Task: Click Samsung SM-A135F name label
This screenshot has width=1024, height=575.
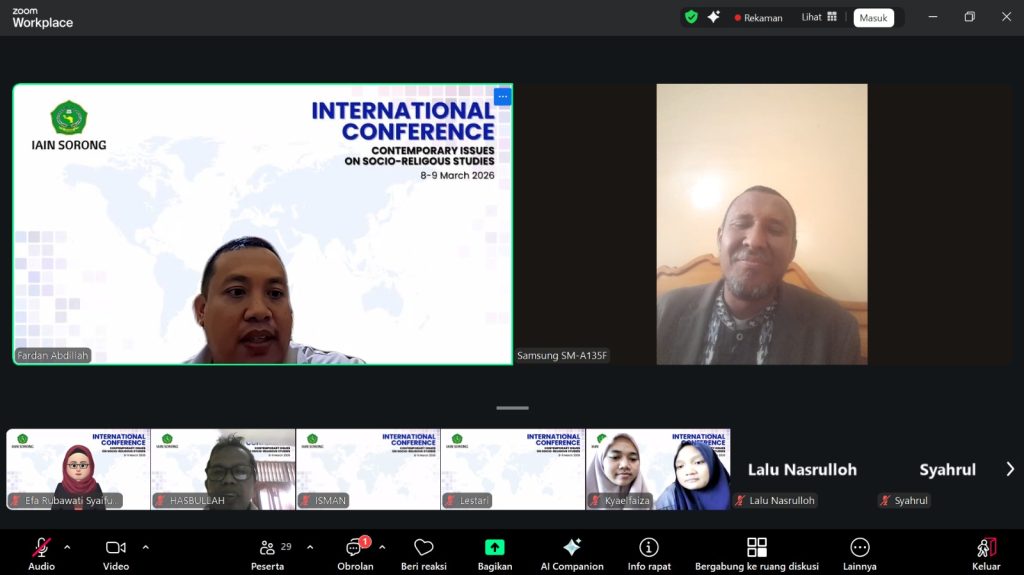Action: (562, 355)
